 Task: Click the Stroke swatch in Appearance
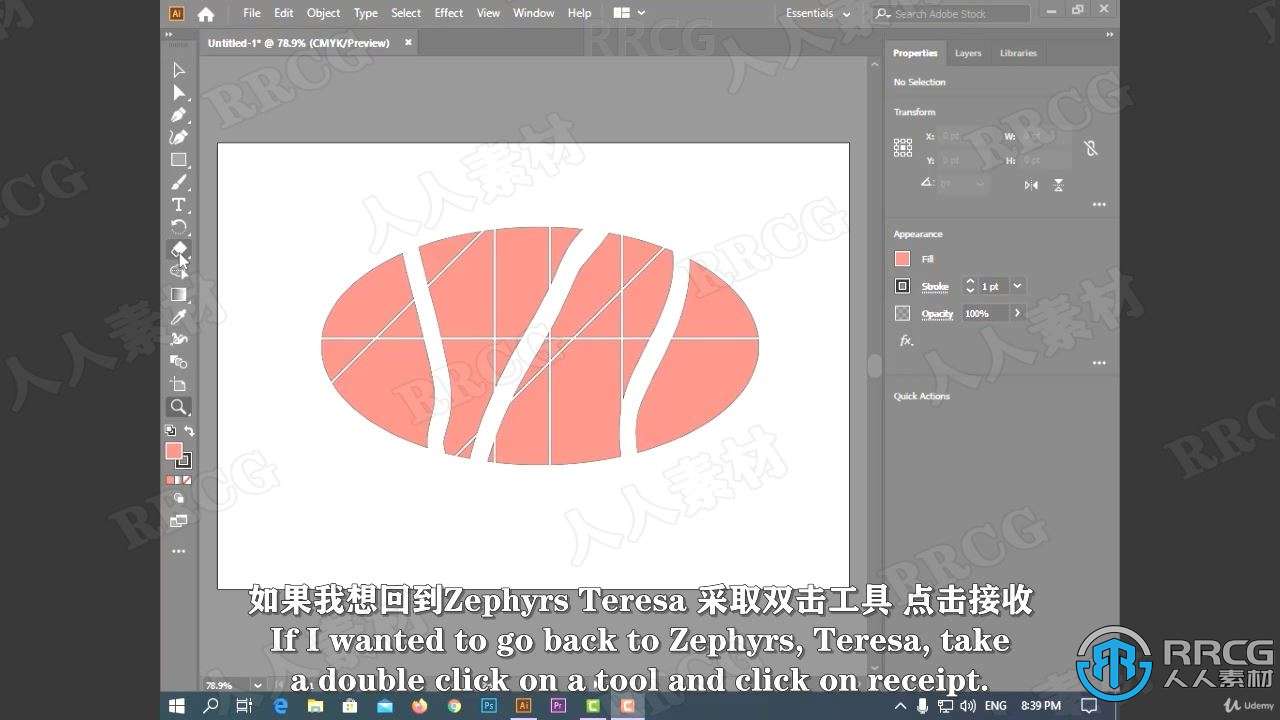[x=902, y=286]
